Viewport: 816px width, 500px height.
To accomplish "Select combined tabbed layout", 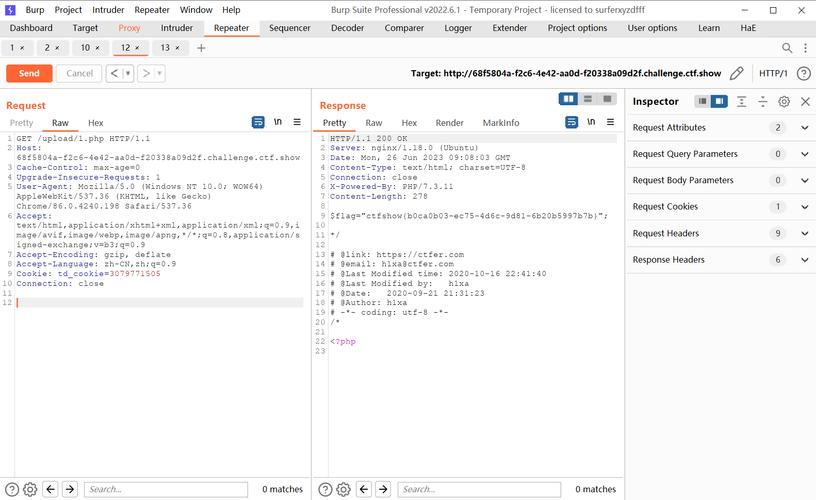I will [607, 99].
